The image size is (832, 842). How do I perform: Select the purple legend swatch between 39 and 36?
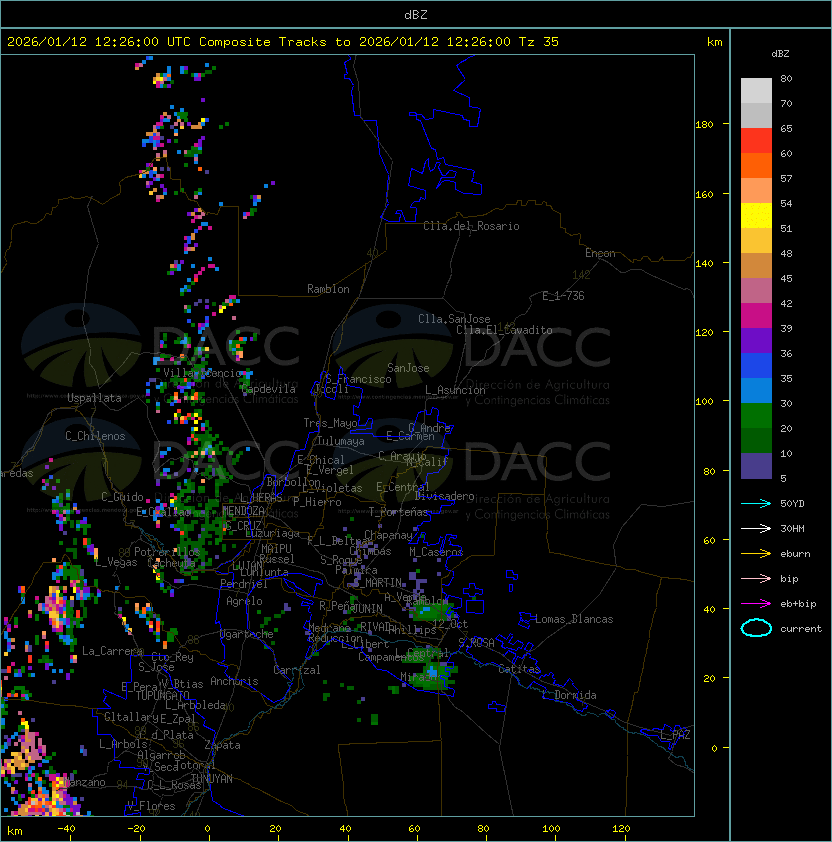click(756, 340)
